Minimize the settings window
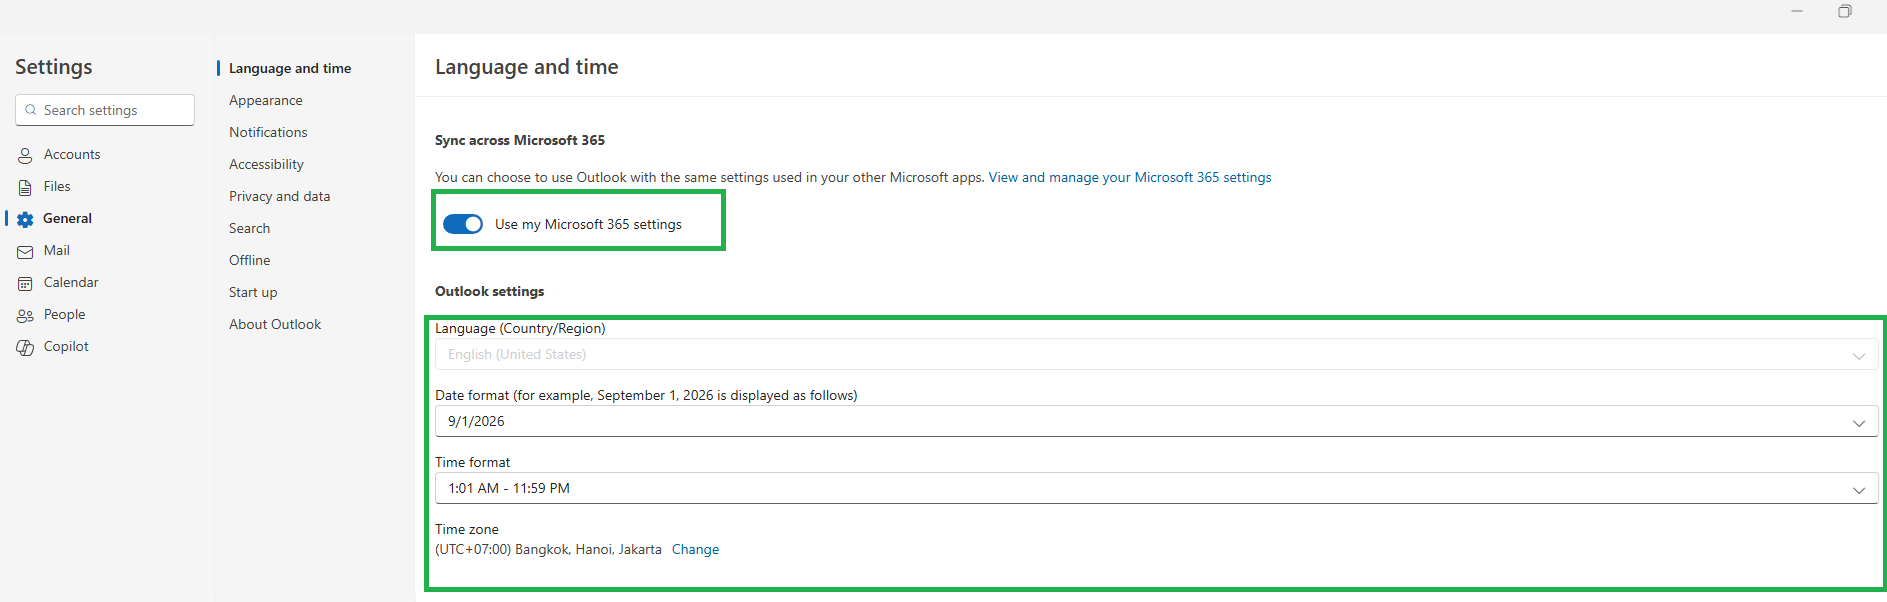This screenshot has width=1887, height=602. [1797, 11]
